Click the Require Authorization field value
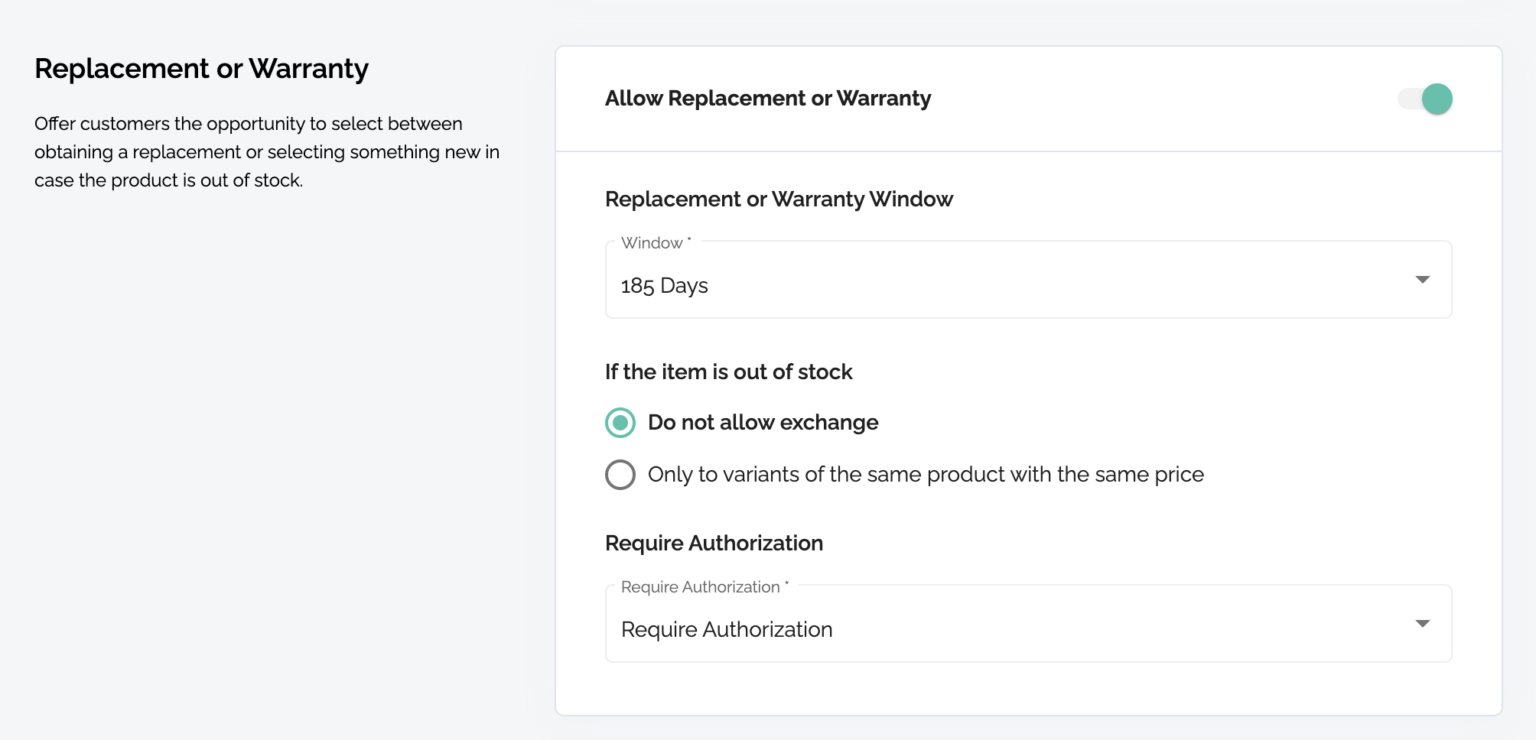 pyautogui.click(x=727, y=629)
